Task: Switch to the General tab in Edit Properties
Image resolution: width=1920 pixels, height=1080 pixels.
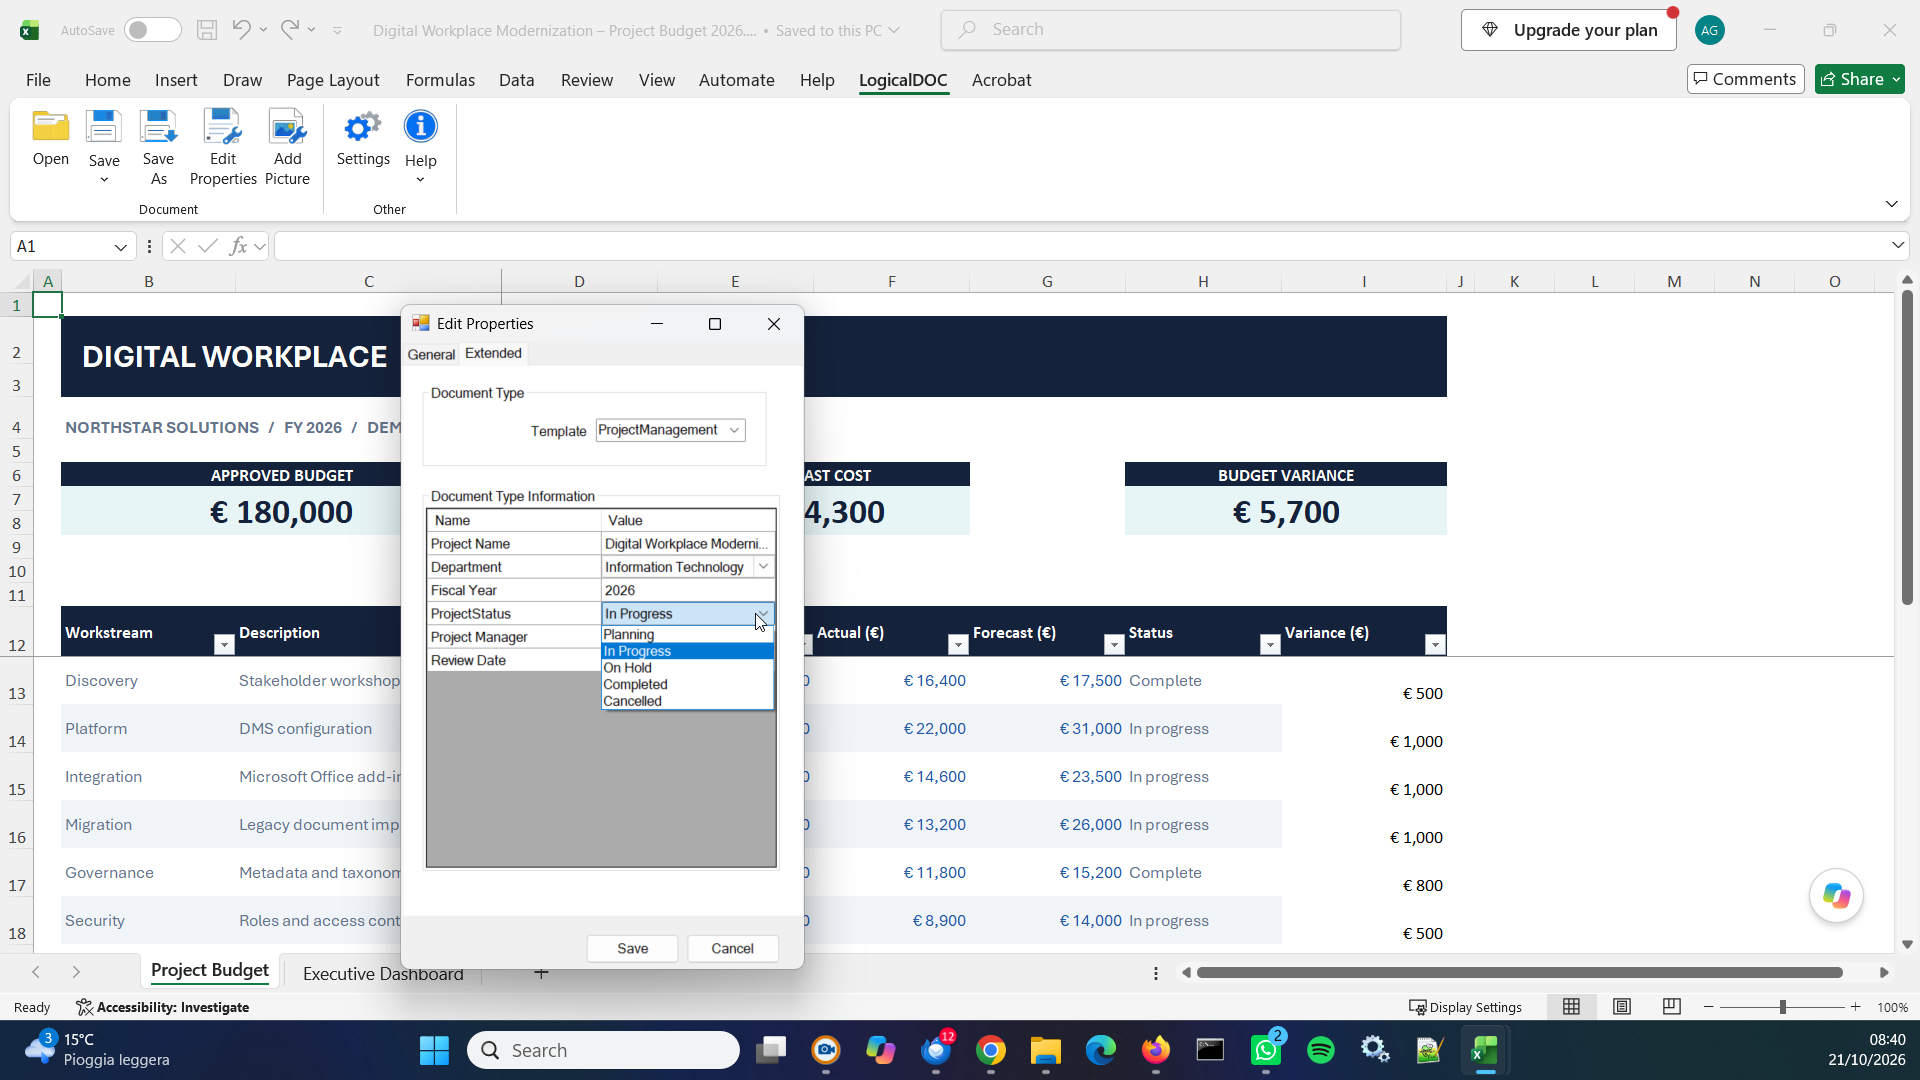Action: pos(431,354)
